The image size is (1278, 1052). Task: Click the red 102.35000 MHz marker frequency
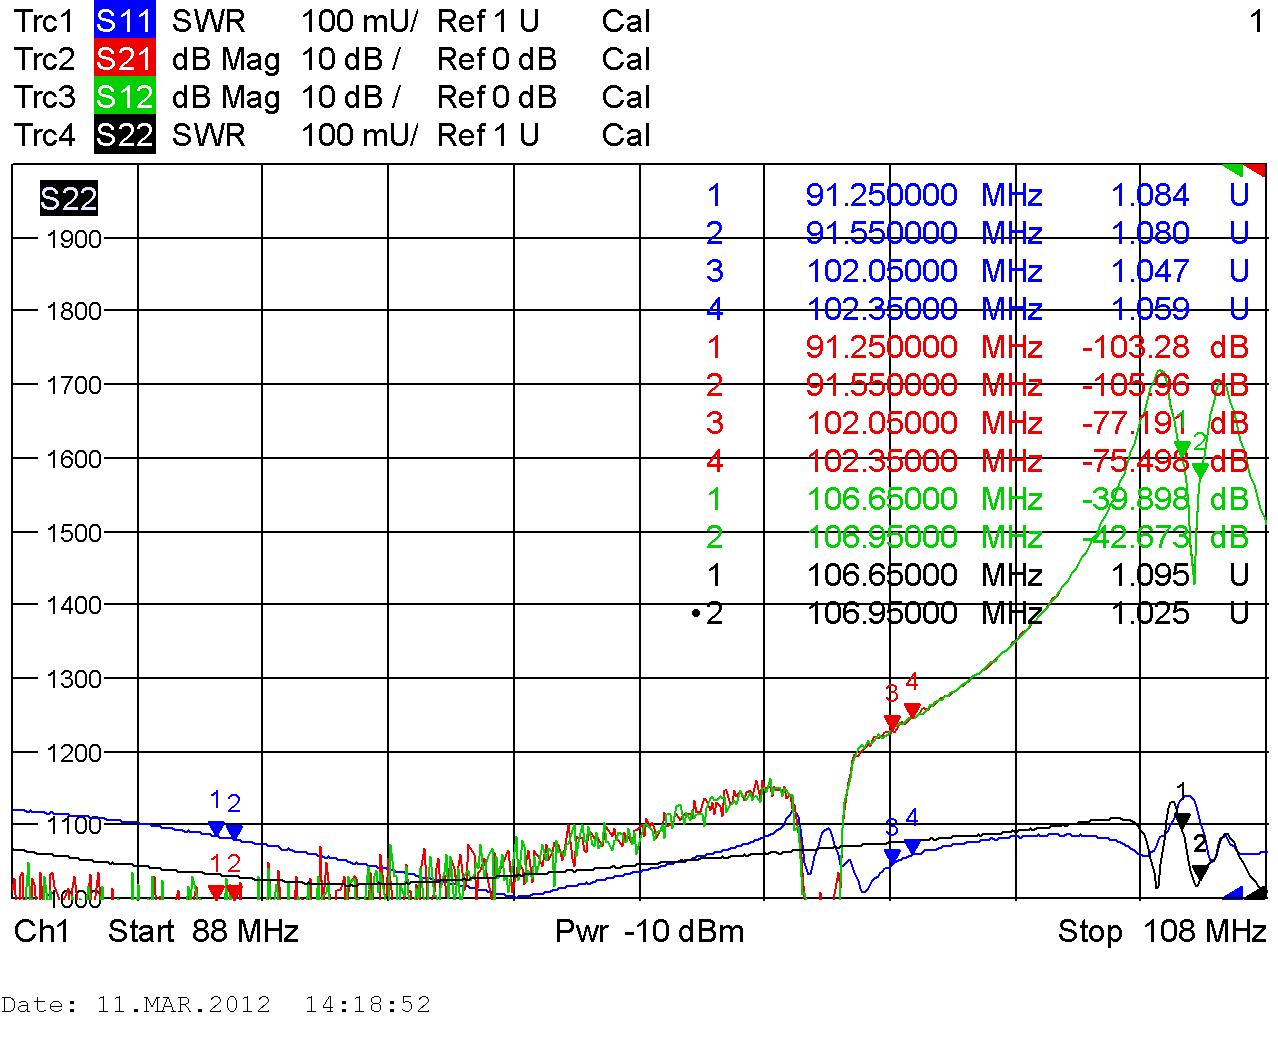[x=924, y=461]
